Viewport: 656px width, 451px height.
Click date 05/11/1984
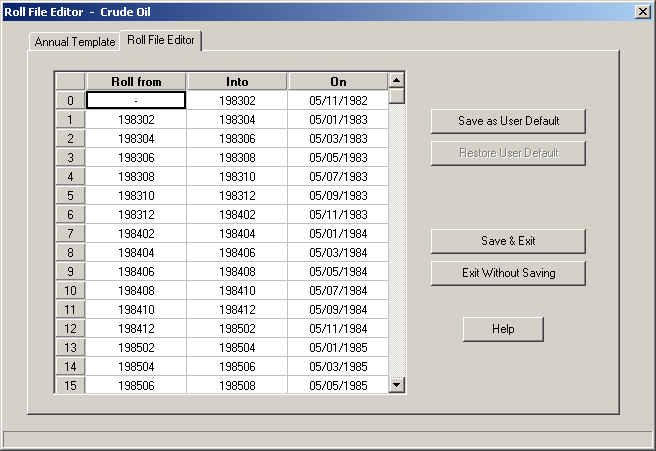click(x=338, y=328)
